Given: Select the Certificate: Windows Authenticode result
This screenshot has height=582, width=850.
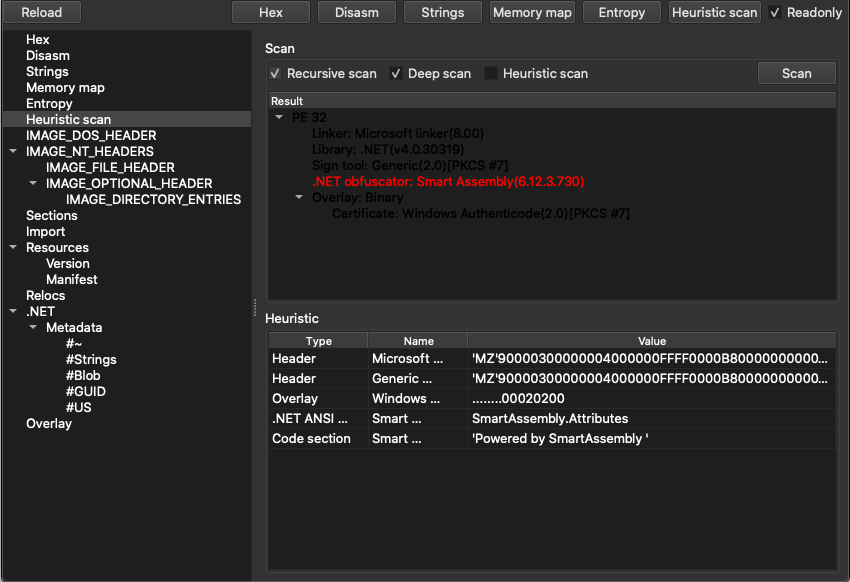Looking at the screenshot, I should tap(481, 214).
